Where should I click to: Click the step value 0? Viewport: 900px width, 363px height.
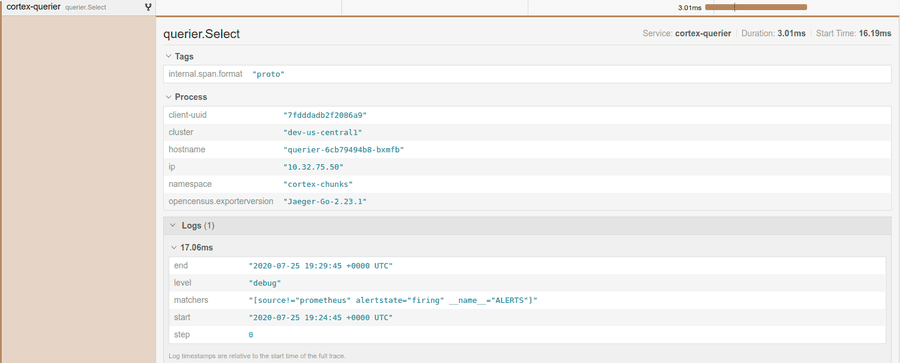click(251, 335)
